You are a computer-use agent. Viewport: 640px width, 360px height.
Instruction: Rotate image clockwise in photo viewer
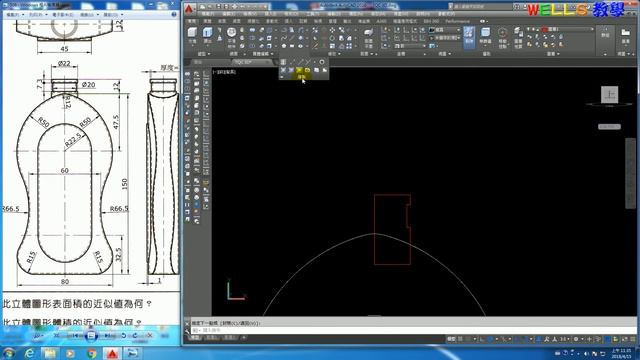tap(135, 336)
